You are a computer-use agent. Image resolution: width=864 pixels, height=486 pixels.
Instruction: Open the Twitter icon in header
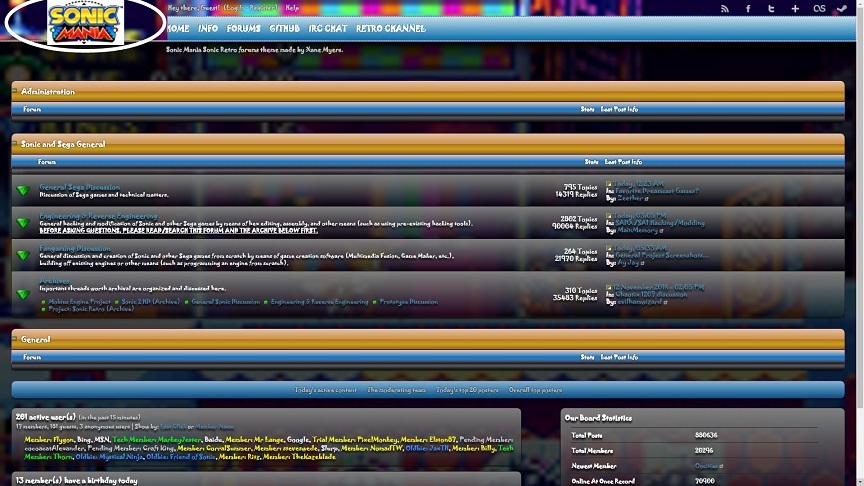coord(771,9)
